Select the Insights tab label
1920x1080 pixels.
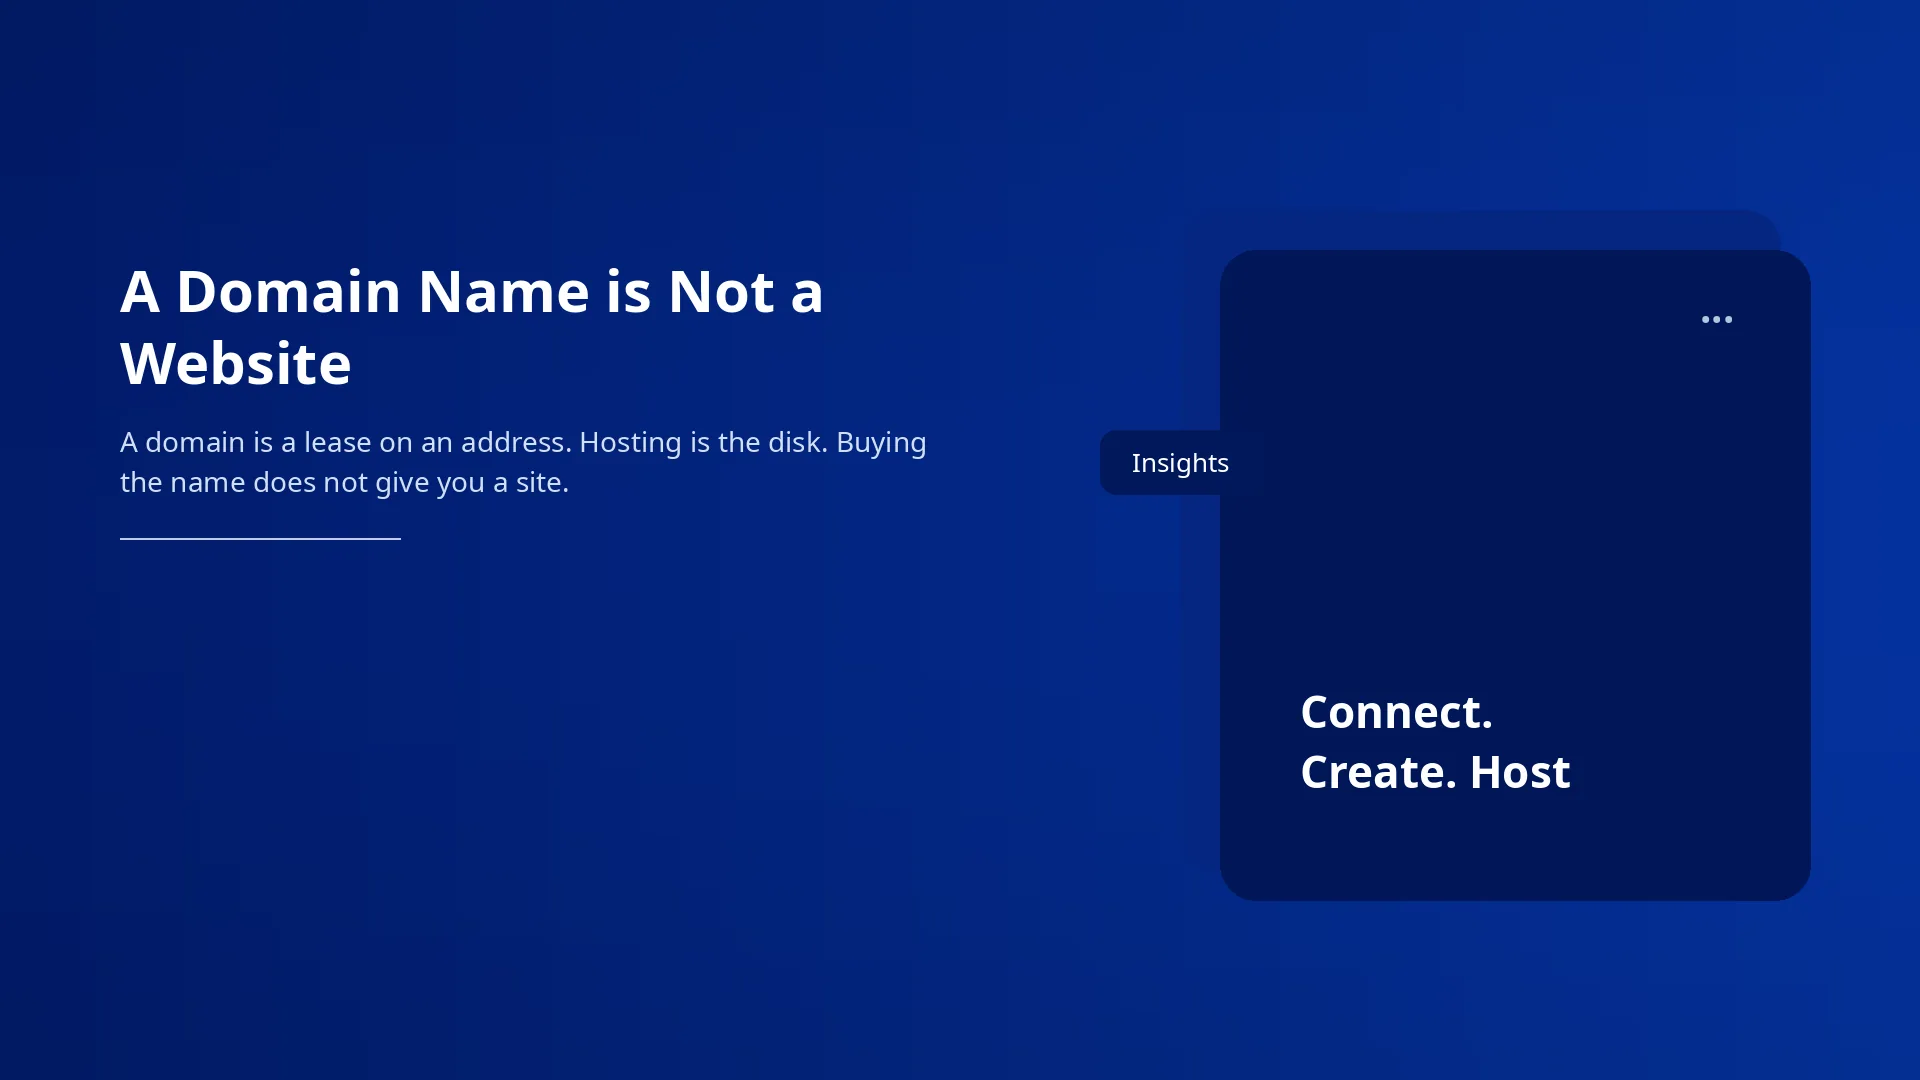pyautogui.click(x=1180, y=463)
